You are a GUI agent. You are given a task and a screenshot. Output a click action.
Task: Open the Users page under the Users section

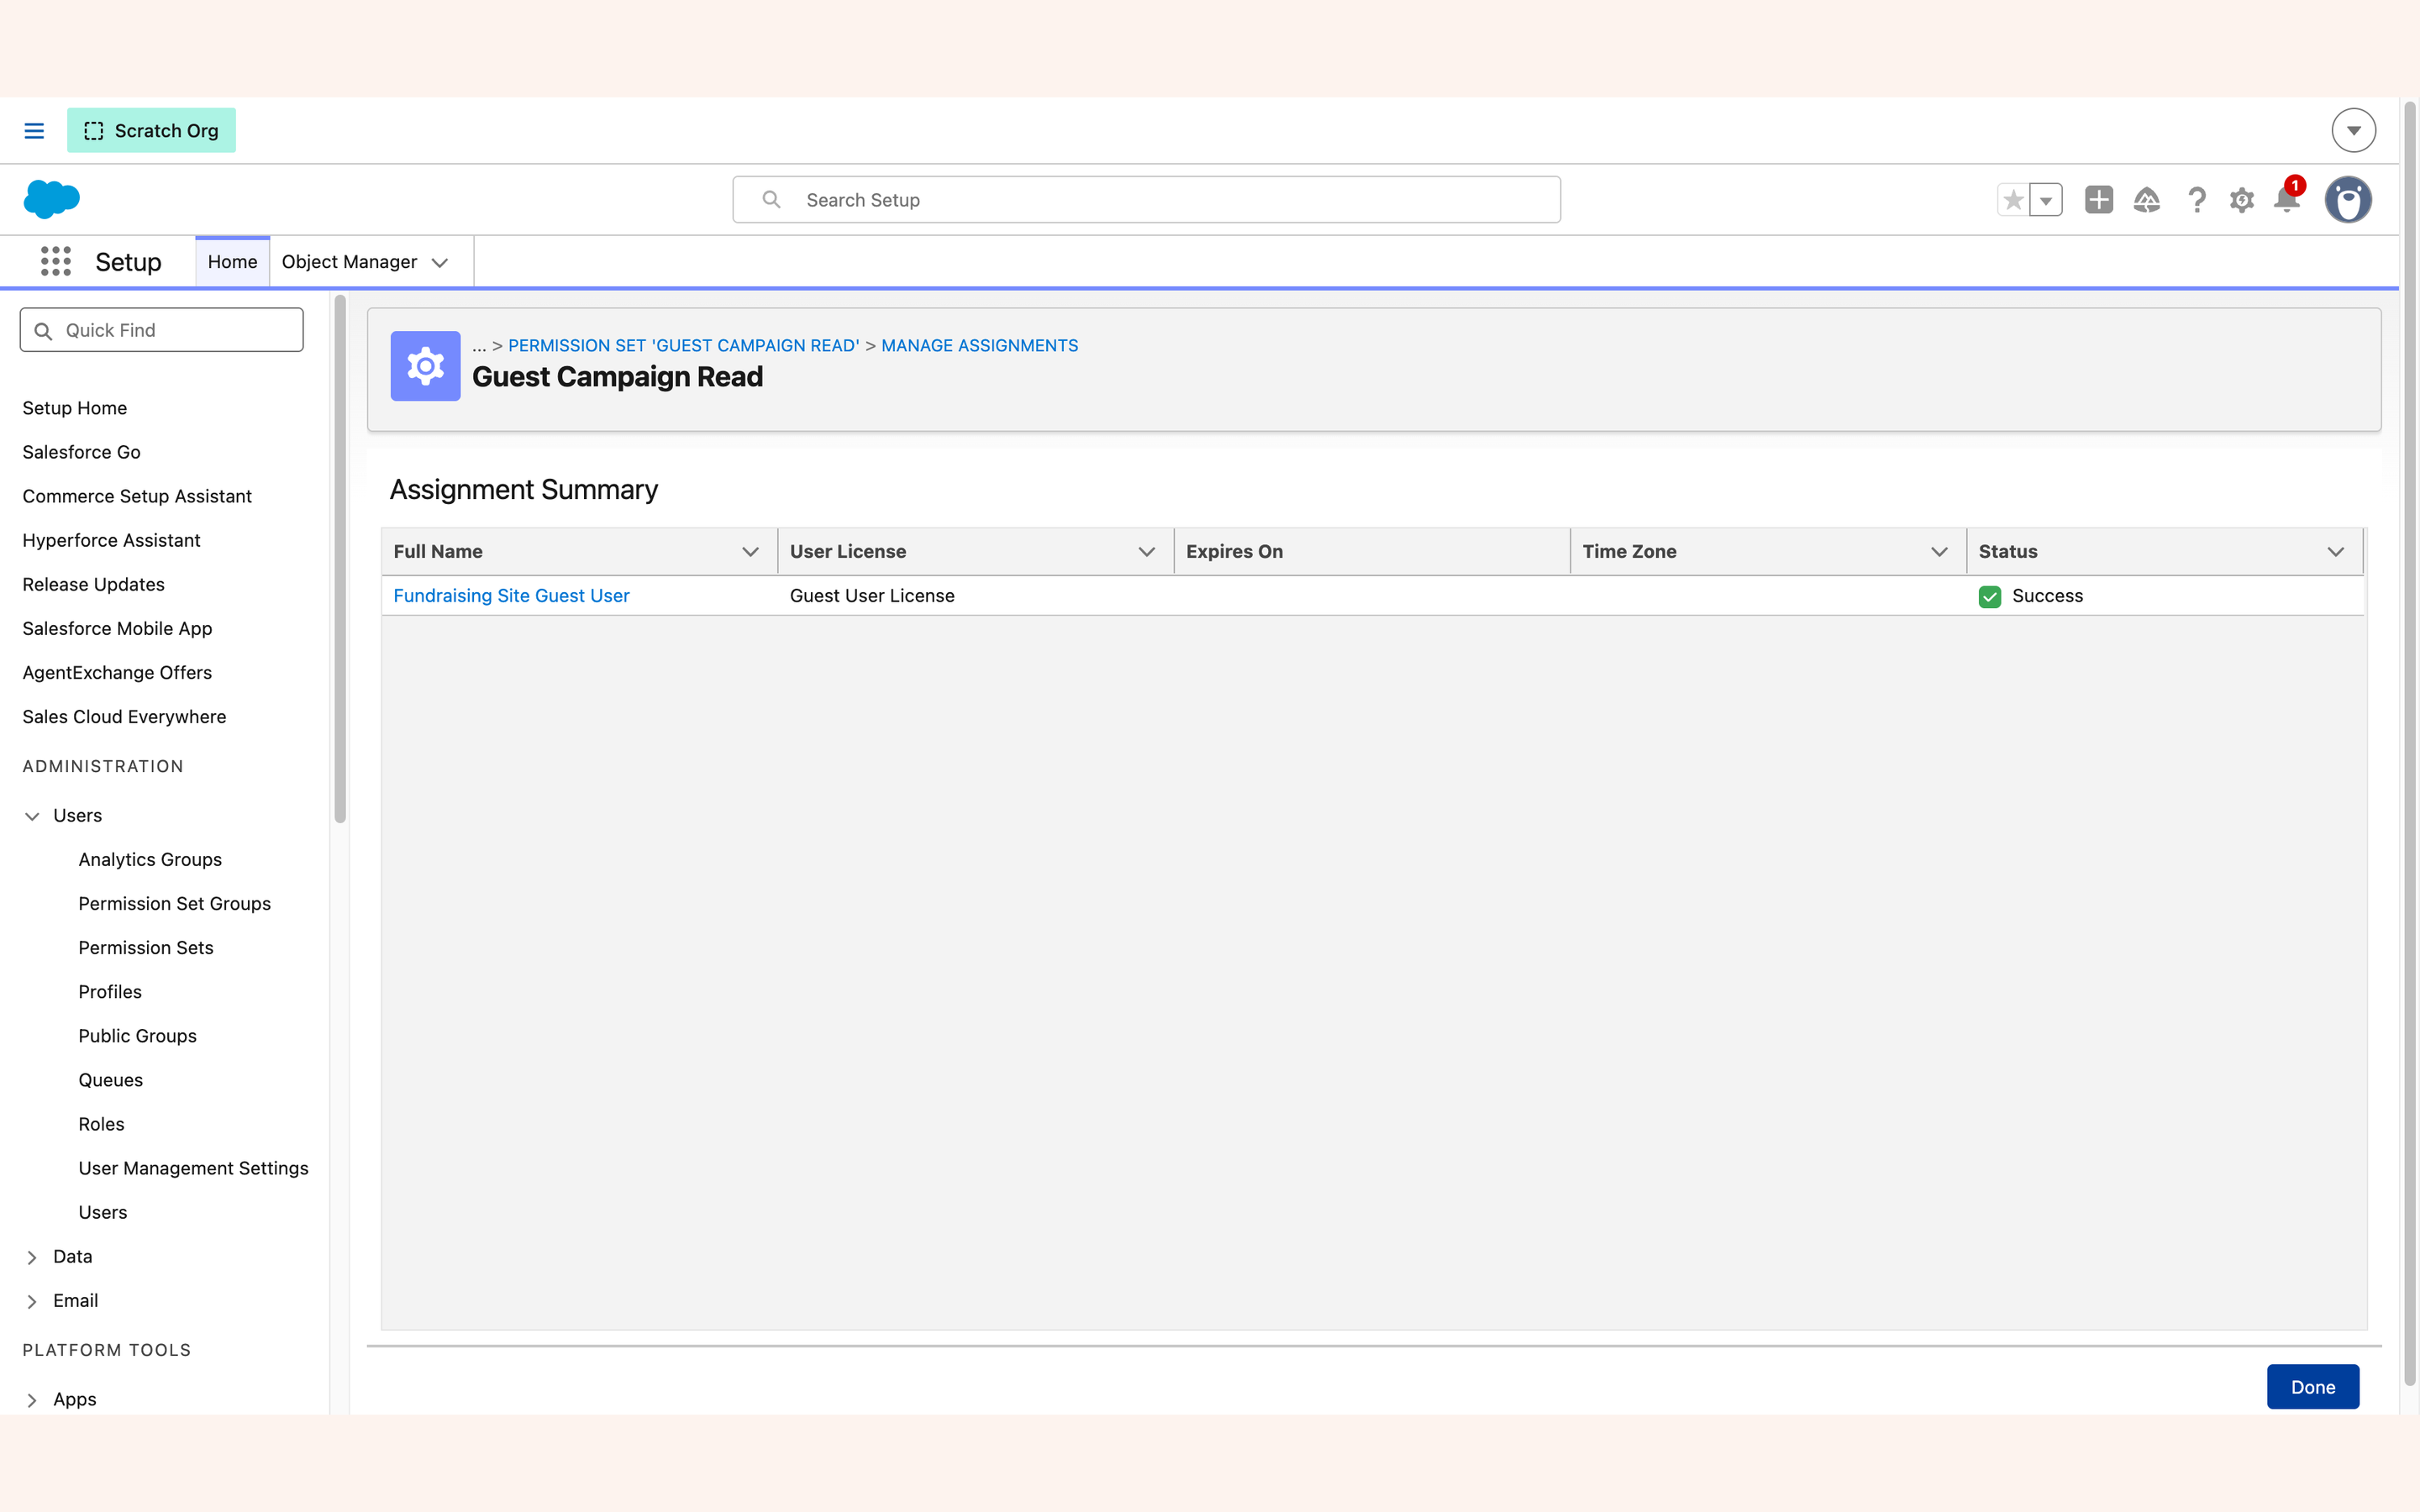coord(103,1211)
